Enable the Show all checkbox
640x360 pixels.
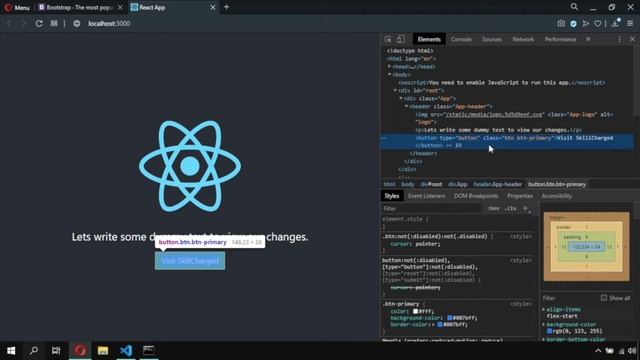coord(604,298)
